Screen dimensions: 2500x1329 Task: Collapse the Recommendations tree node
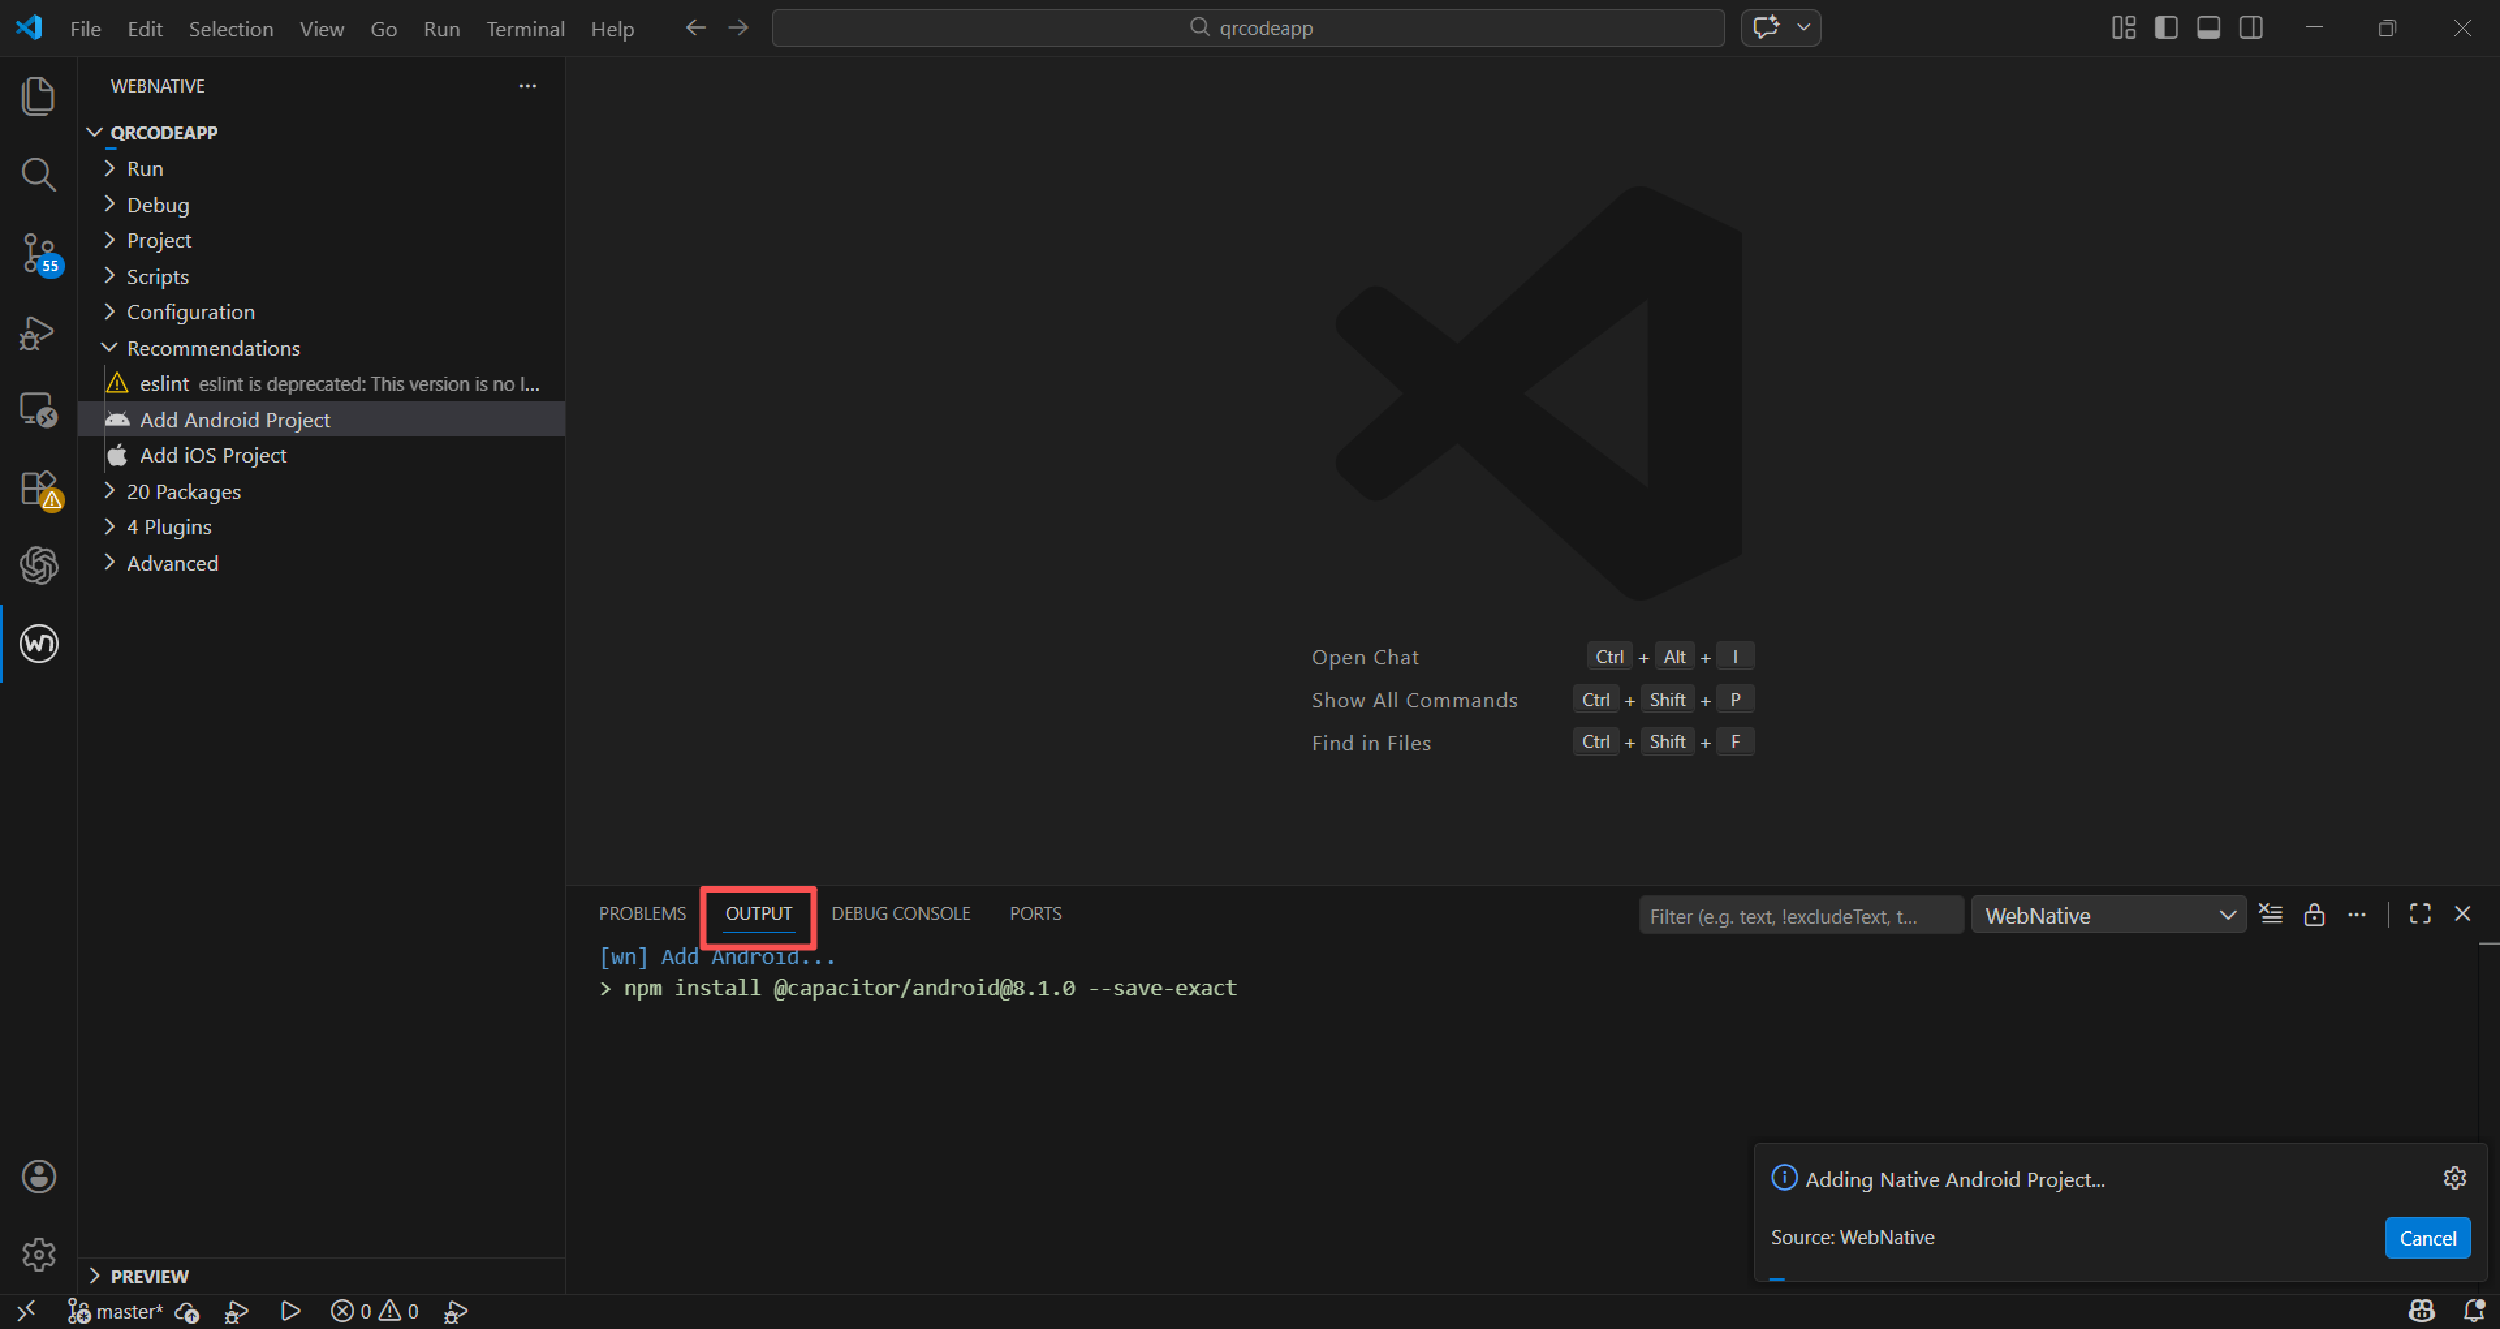[x=110, y=348]
